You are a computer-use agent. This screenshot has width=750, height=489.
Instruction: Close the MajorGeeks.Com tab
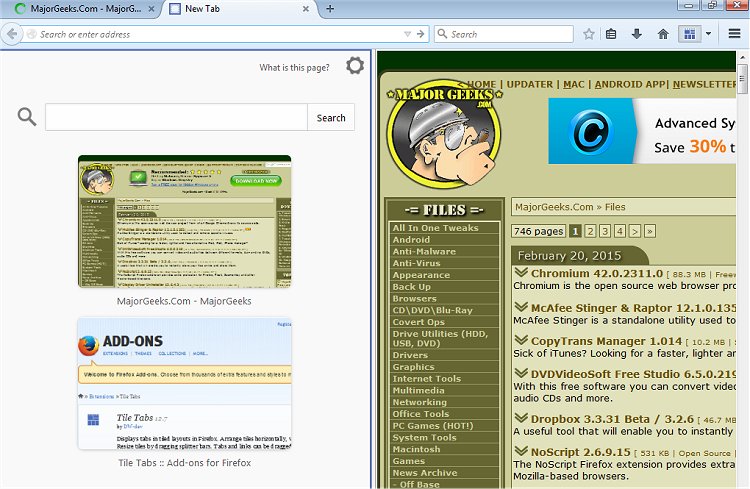(x=151, y=9)
